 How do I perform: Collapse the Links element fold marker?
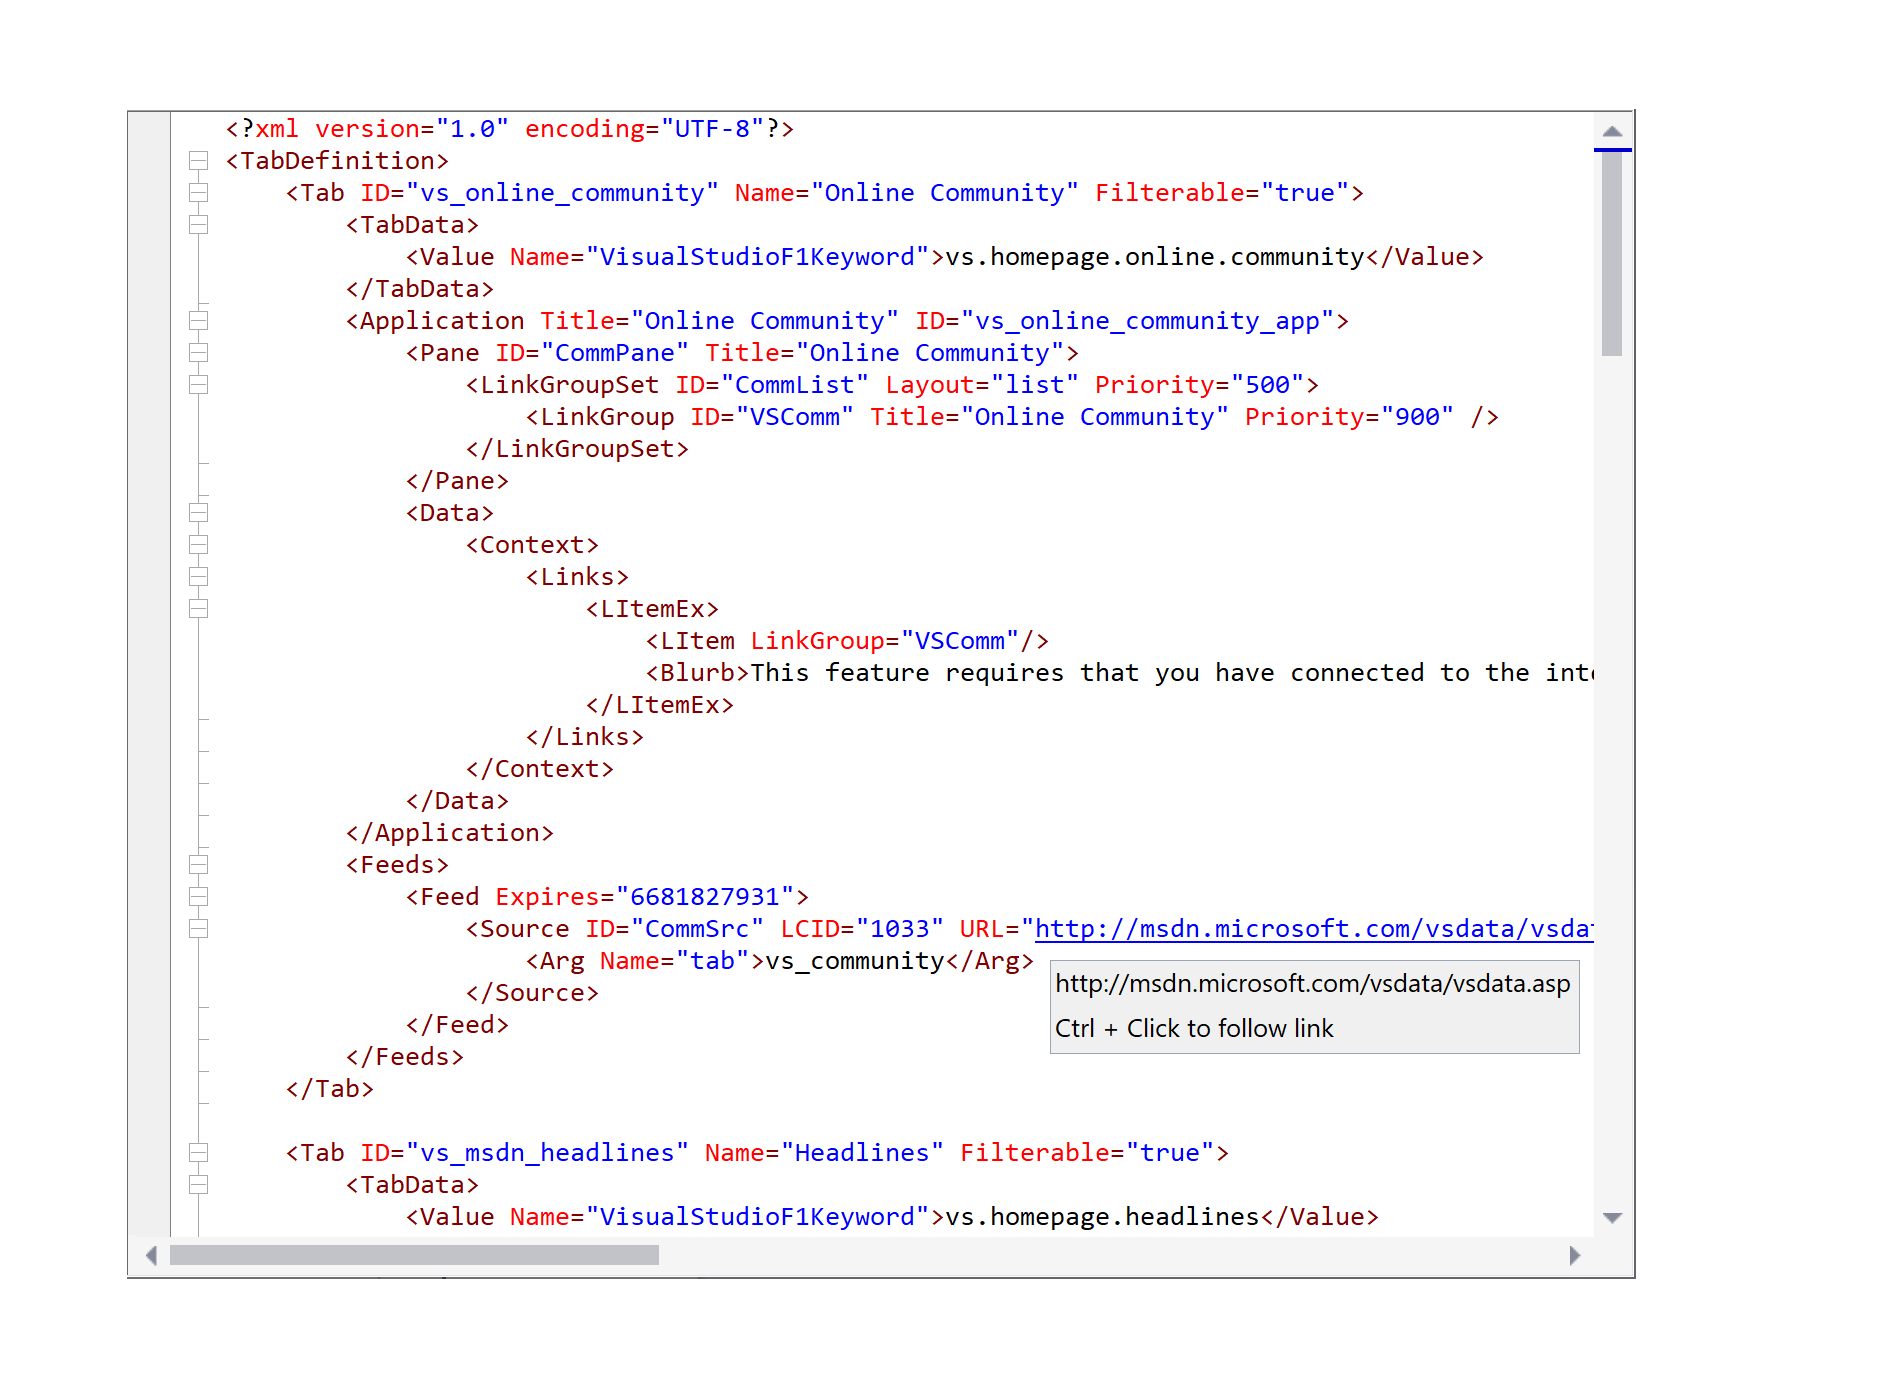[199, 576]
